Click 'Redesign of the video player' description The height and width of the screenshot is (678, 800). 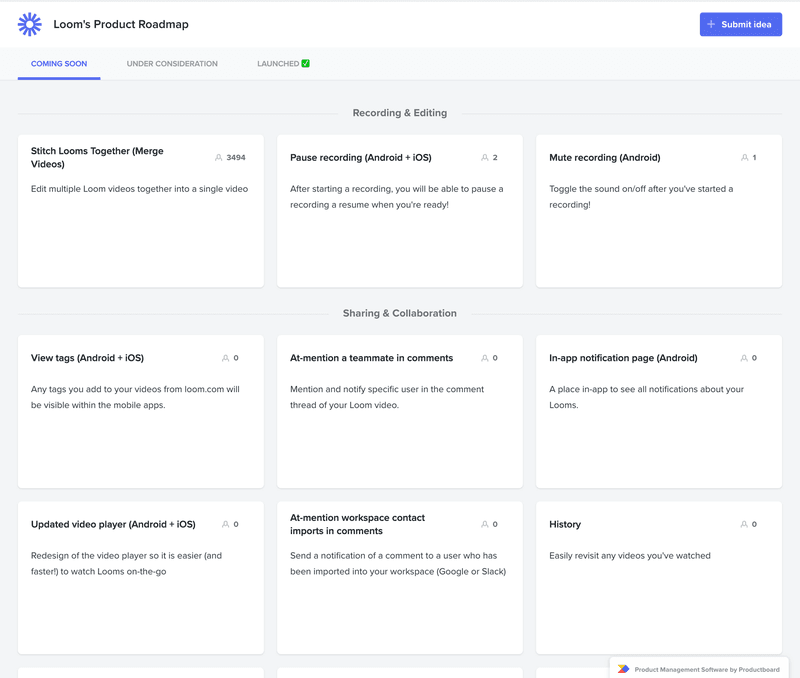pyautogui.click(x=126, y=564)
